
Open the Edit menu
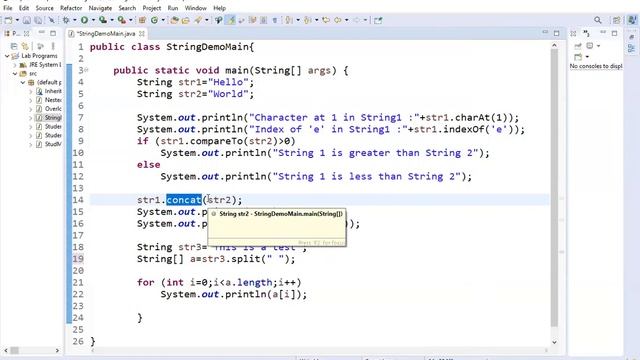[x=24, y=8]
